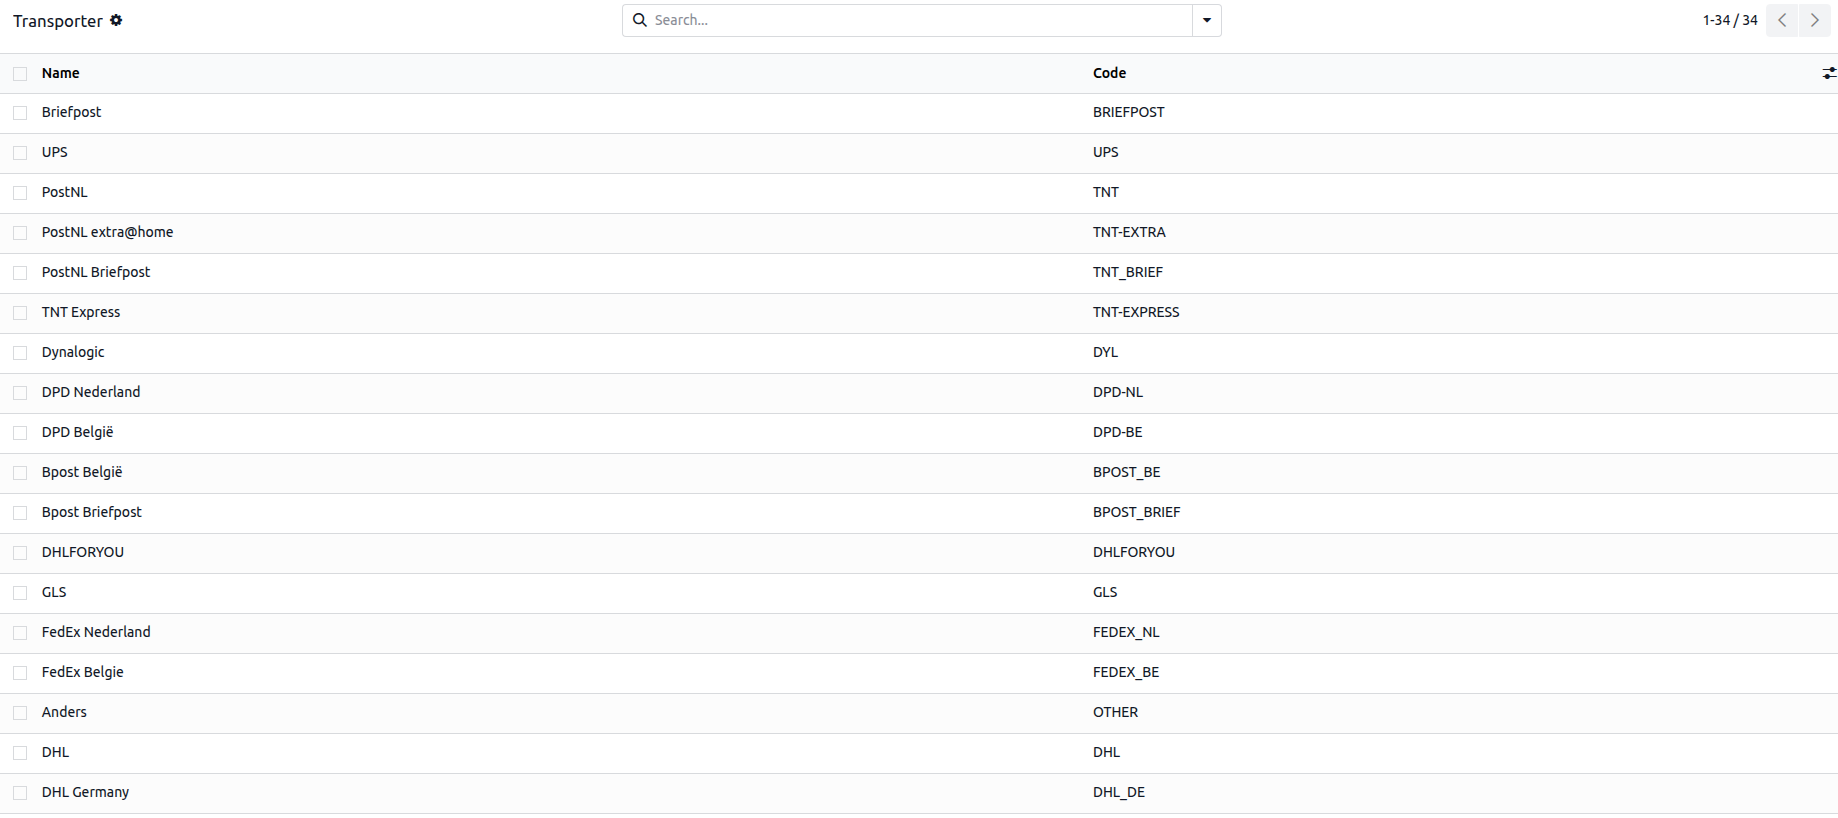Open the Bpost België name
Viewport: 1838px width, 818px height.
click(82, 472)
